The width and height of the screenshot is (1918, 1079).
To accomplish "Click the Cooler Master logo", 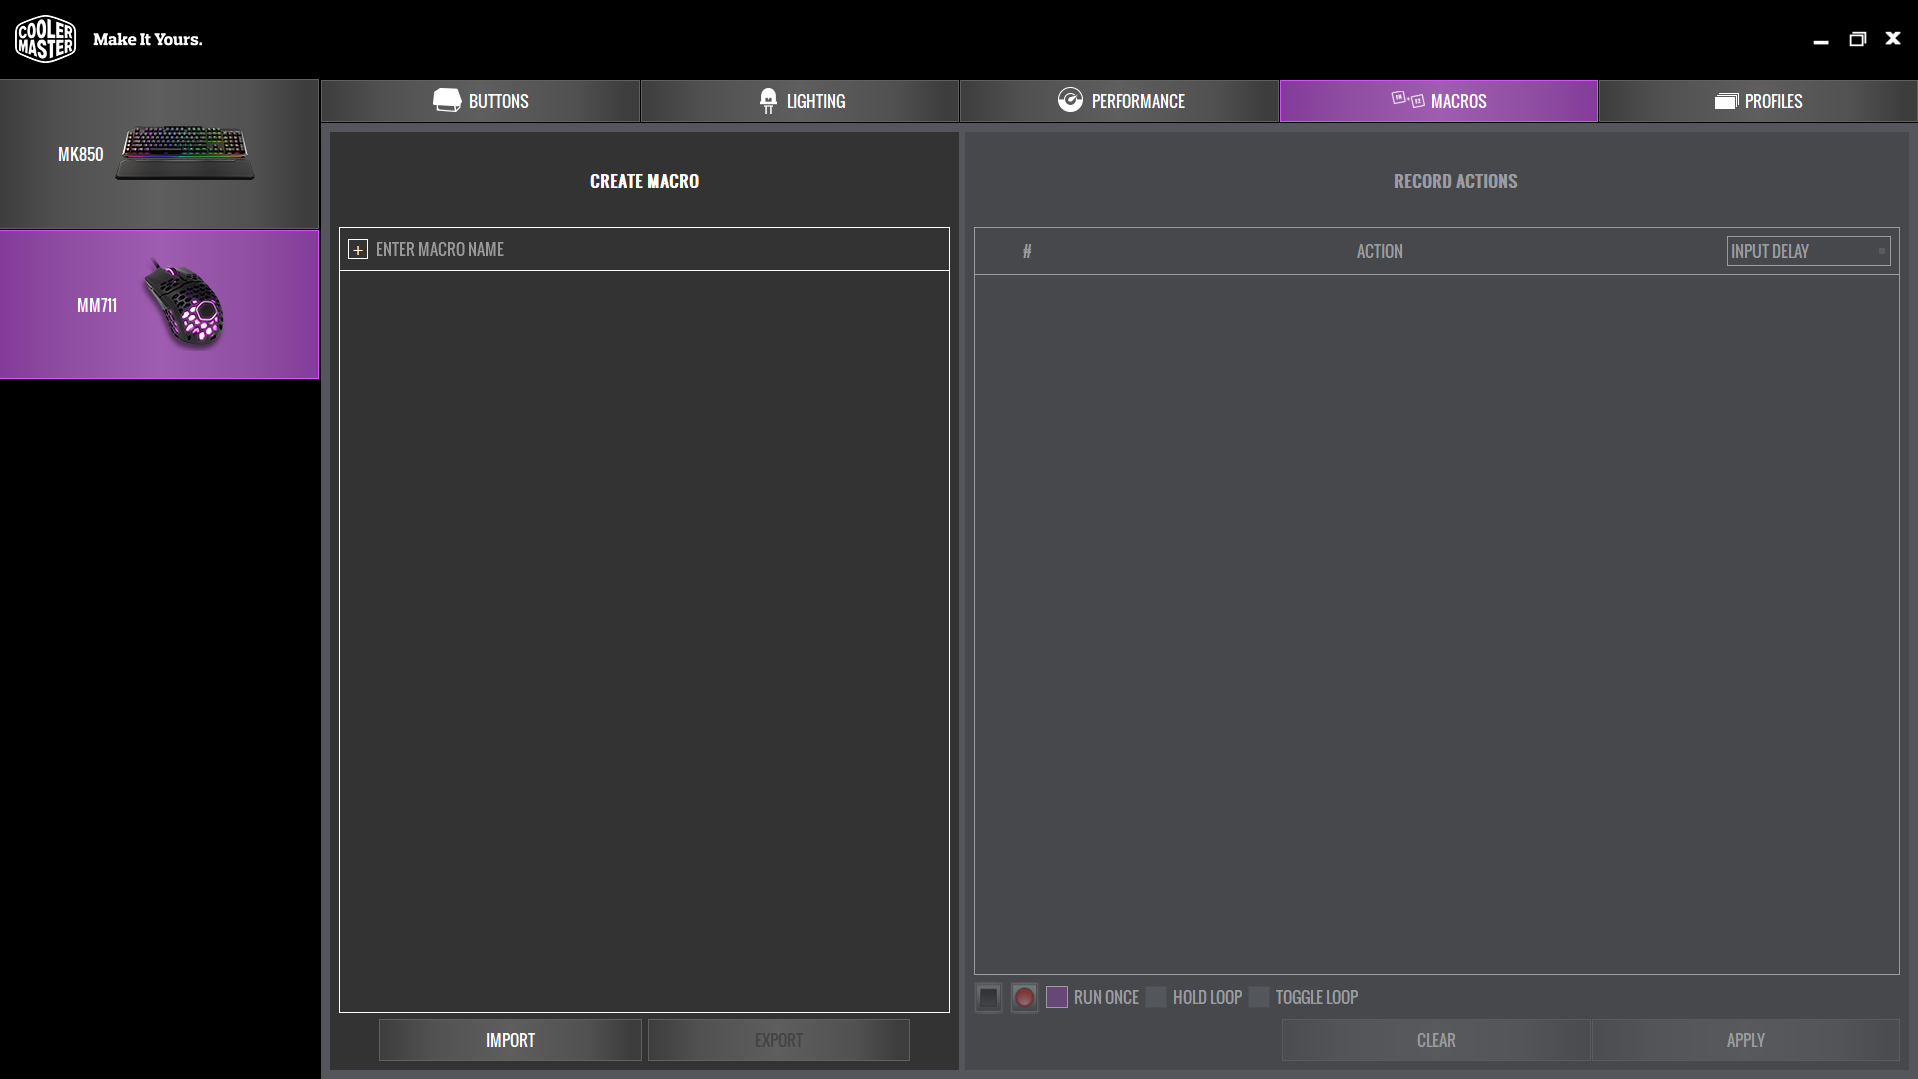I will tap(45, 39).
